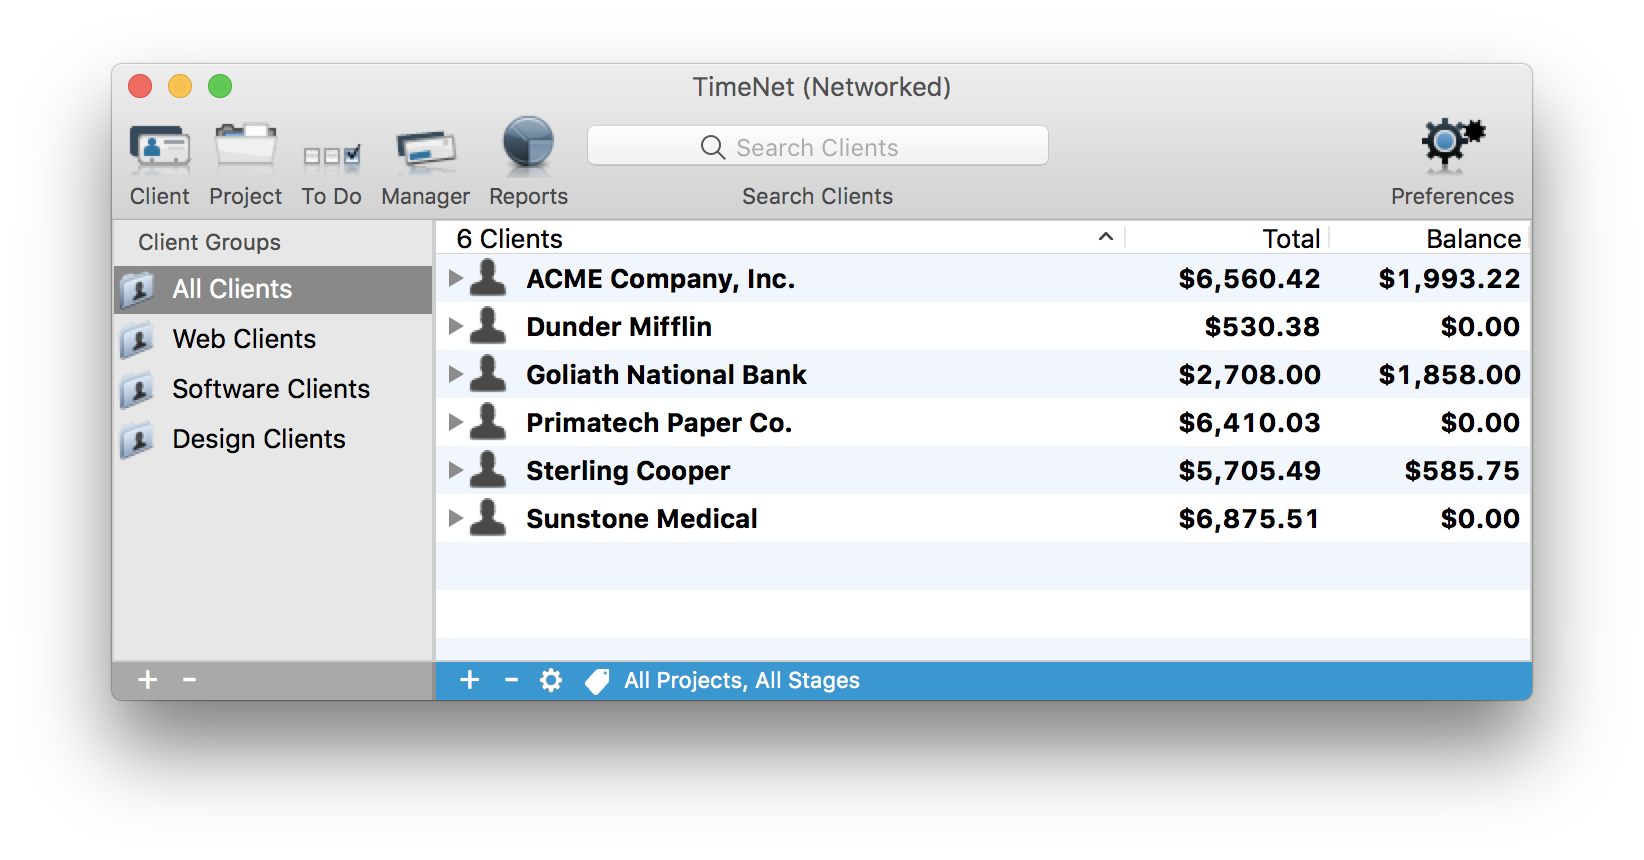Select Software Clients group
Screen dimensions: 1644x860
point(273,390)
